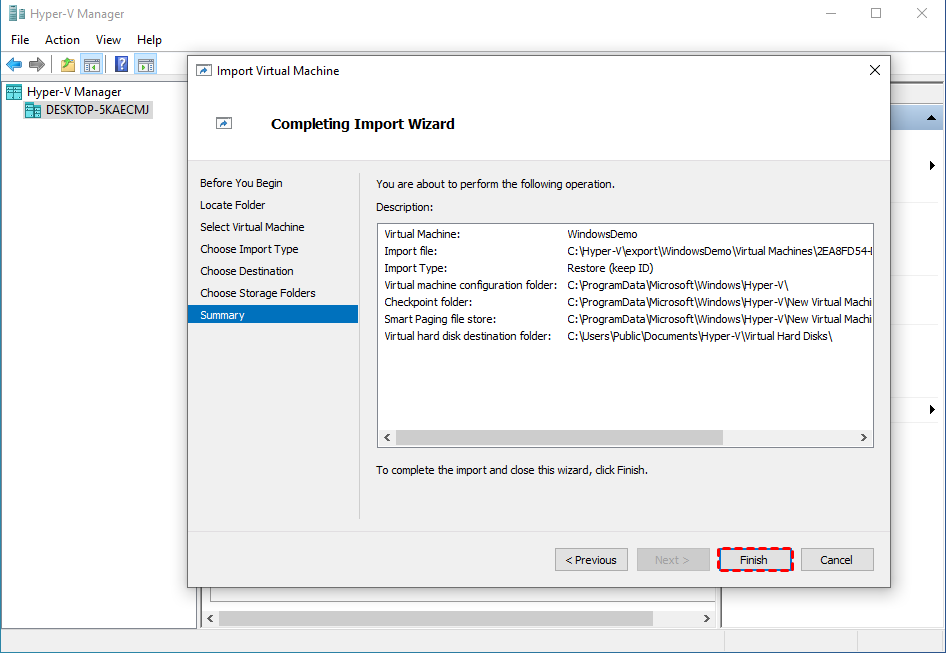Click the configuration folder path value
Viewport: 946px width, 653px height.
click(678, 285)
